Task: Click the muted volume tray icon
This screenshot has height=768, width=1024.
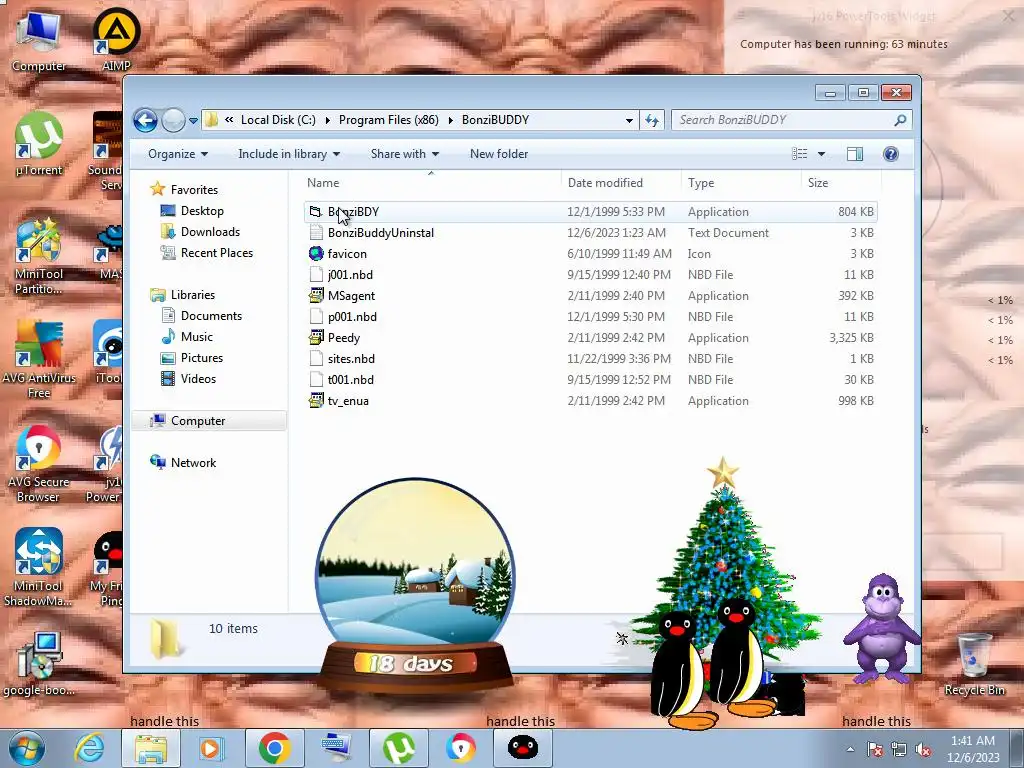Action: (923, 750)
